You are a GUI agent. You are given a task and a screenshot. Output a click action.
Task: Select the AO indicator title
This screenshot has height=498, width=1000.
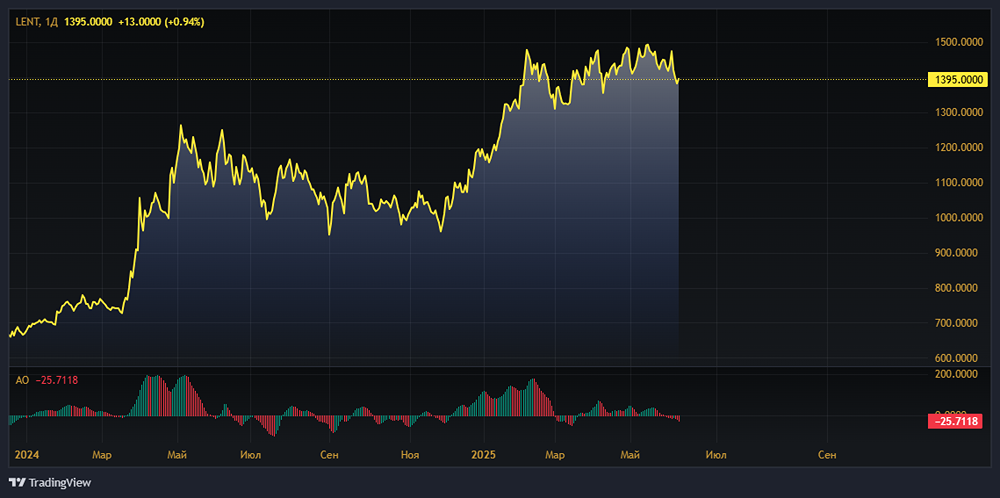(x=22, y=379)
